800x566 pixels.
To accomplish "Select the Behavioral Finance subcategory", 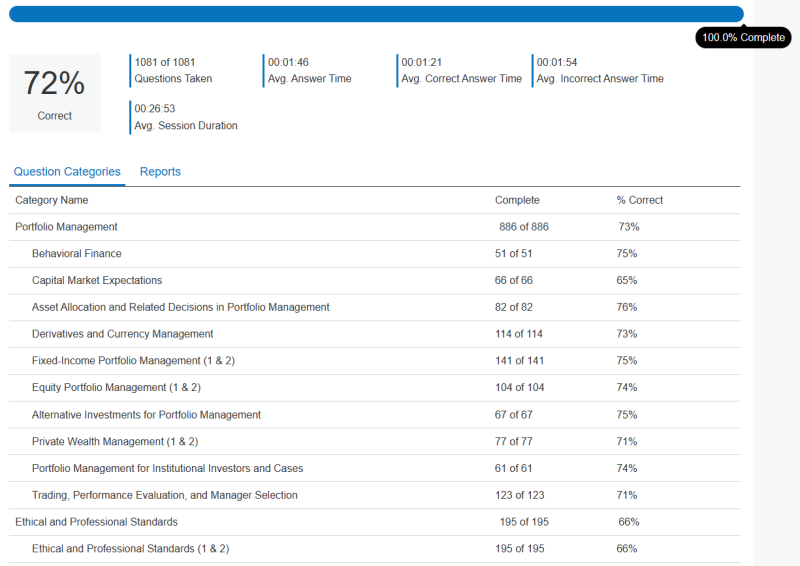I will 77,254.
